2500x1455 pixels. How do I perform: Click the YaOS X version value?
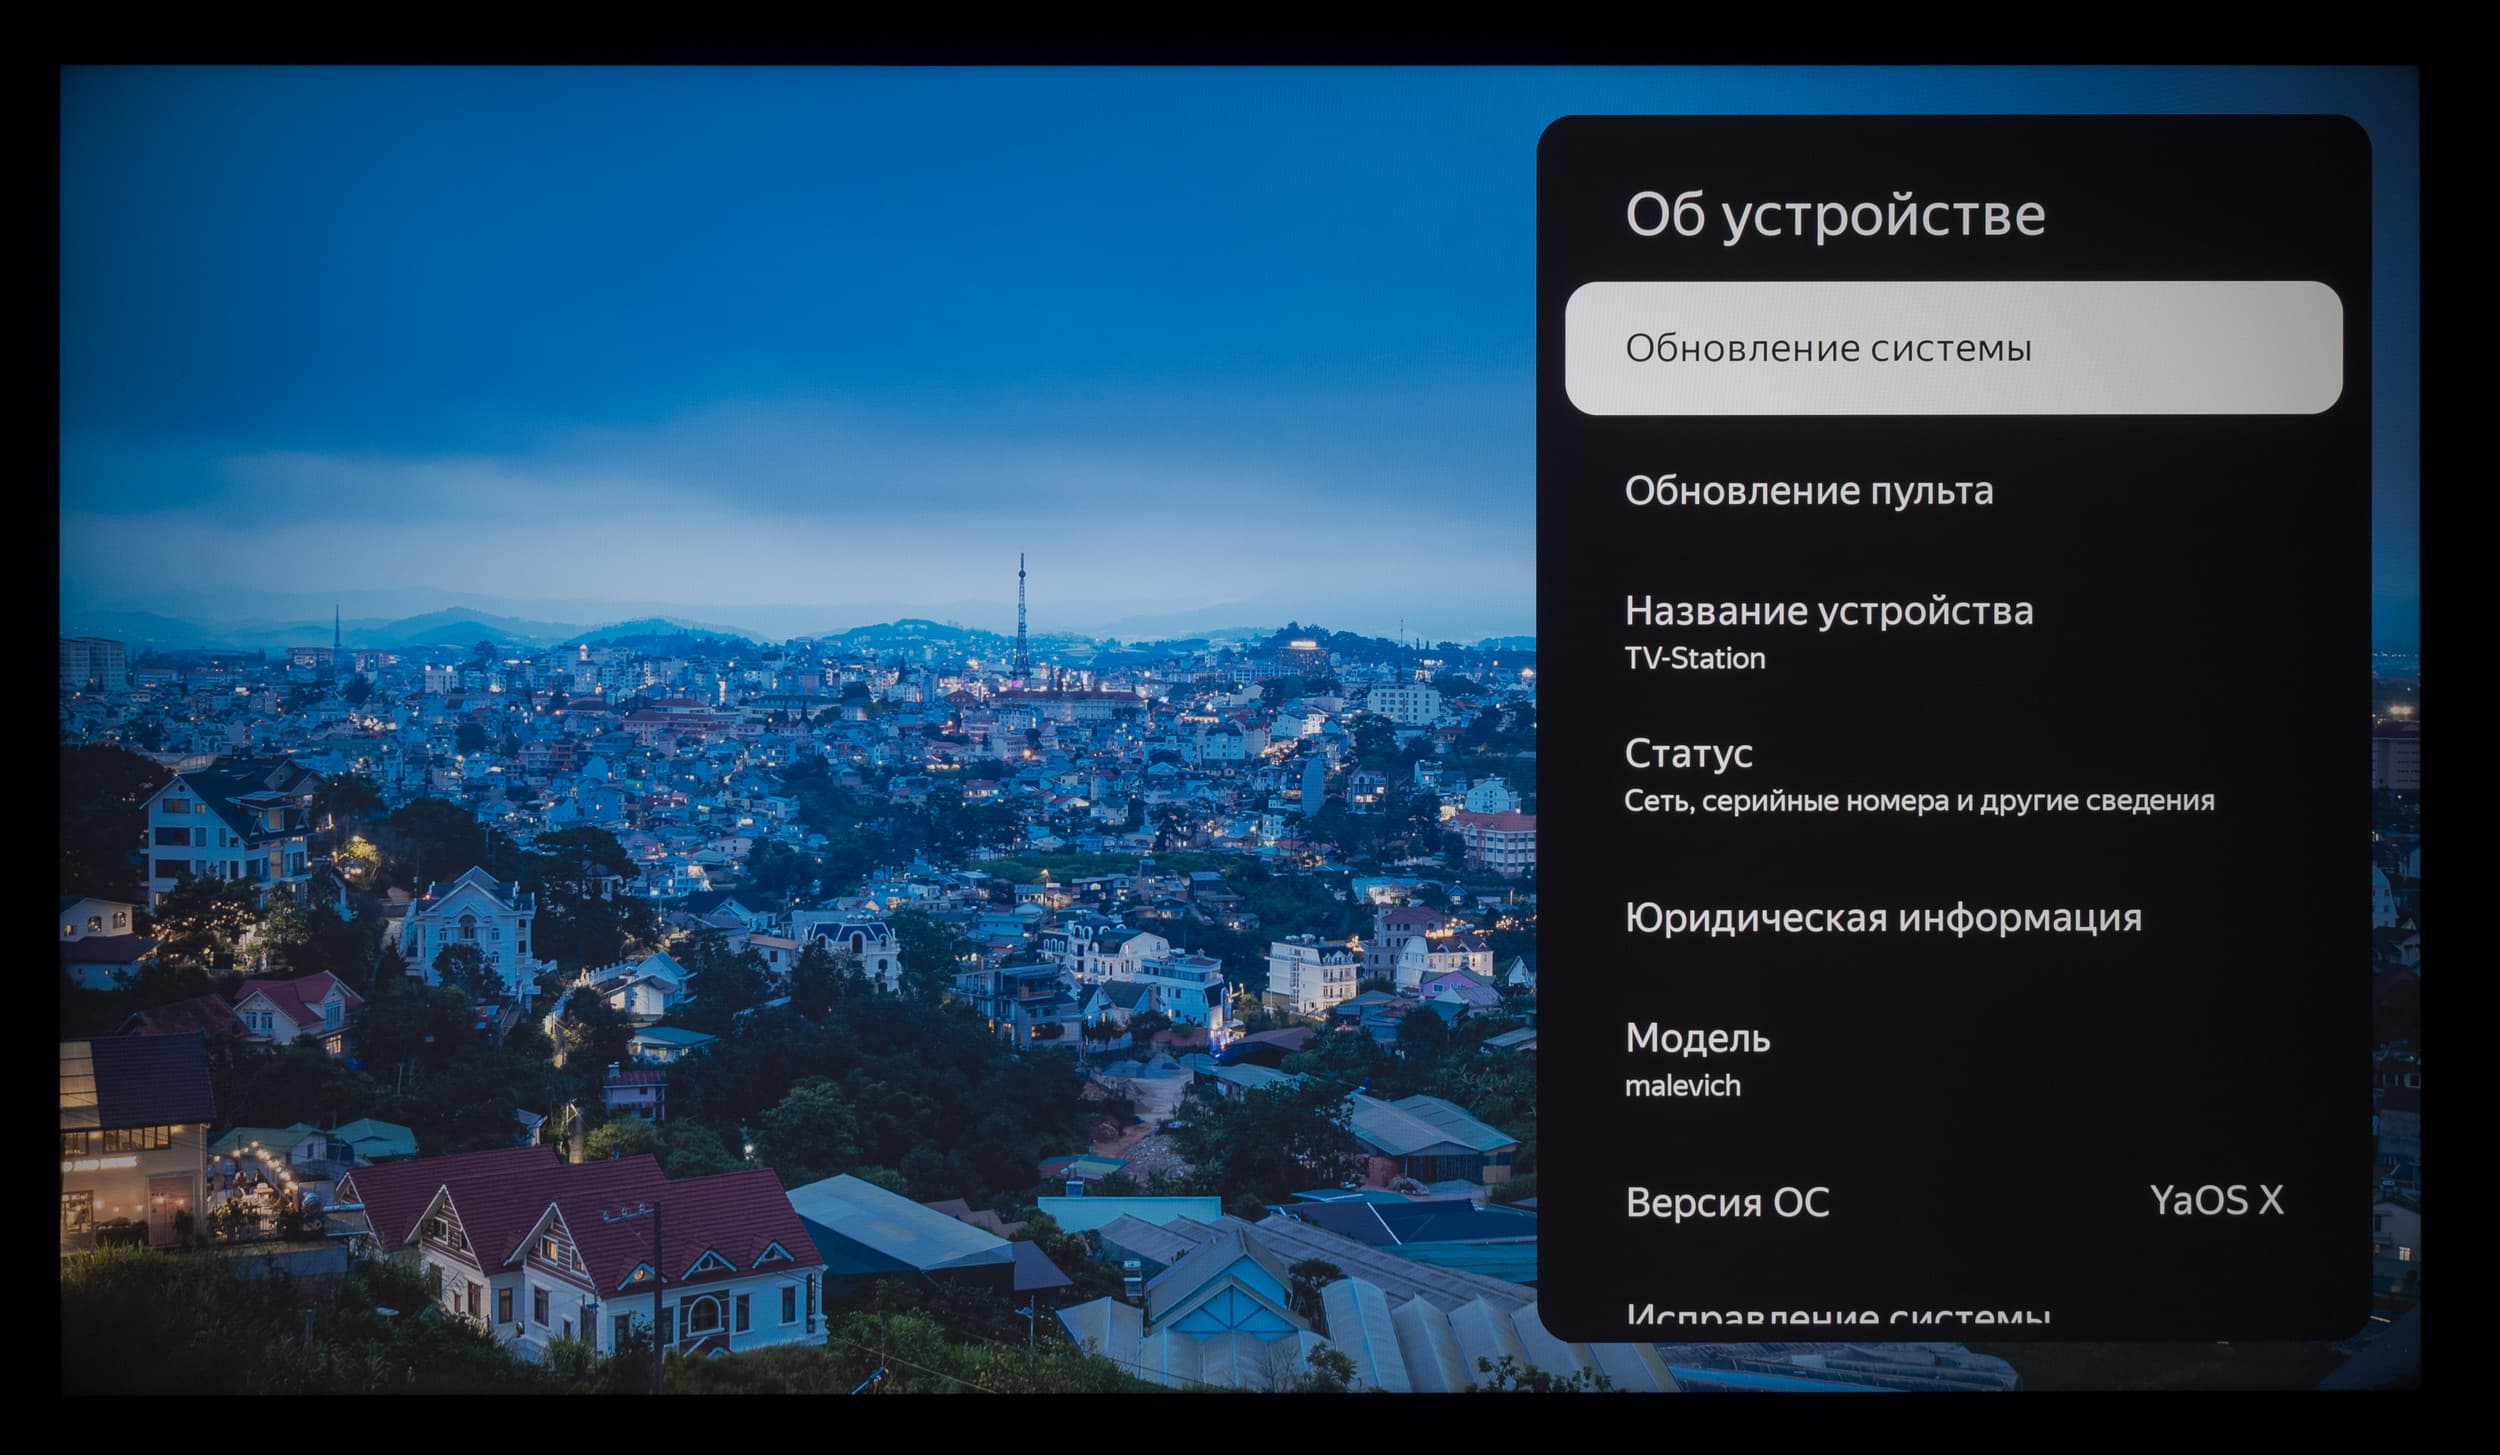[2216, 1201]
